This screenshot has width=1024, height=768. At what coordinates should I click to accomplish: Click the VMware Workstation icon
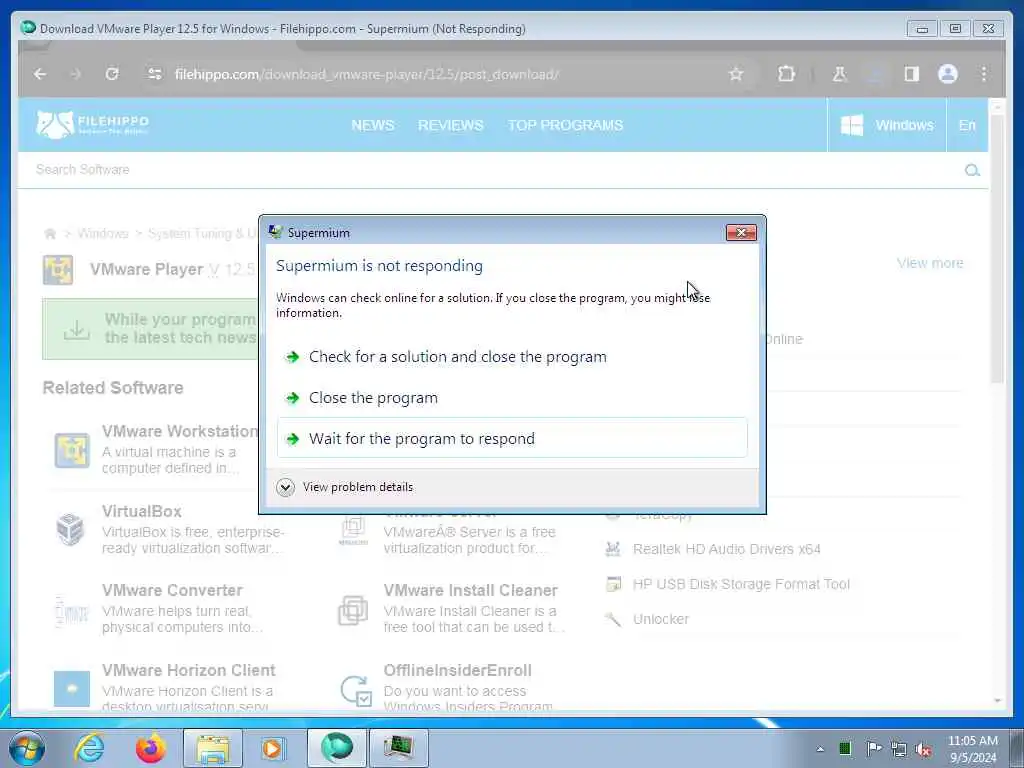[72, 450]
